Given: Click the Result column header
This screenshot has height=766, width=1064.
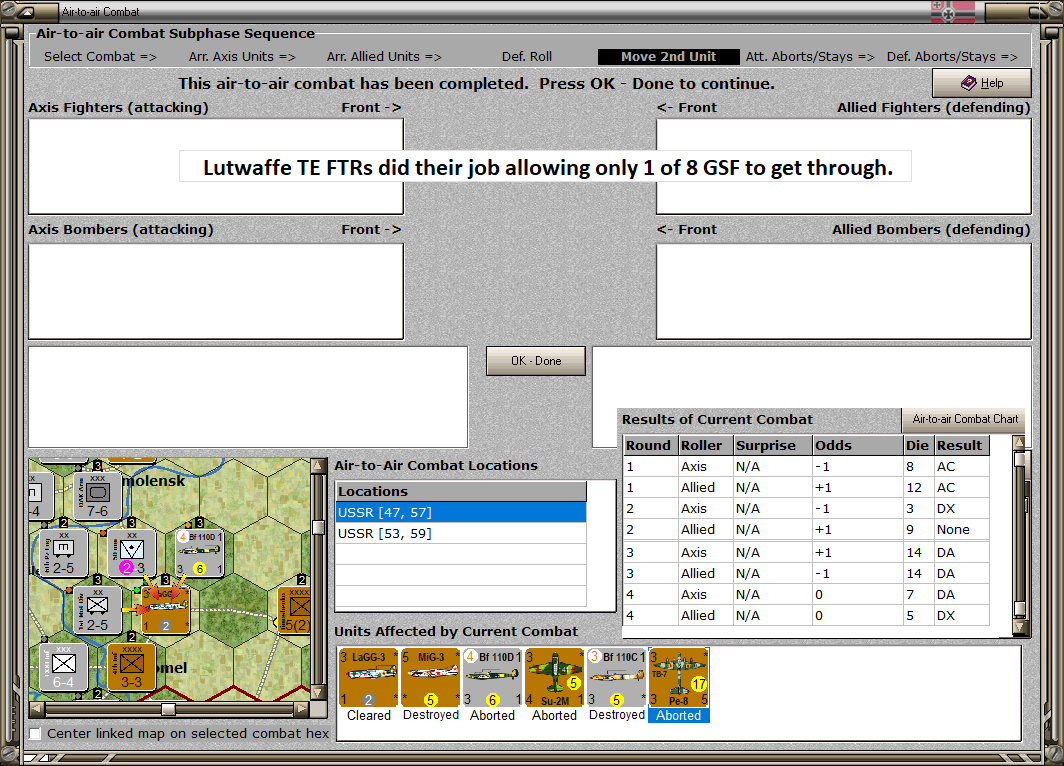Looking at the screenshot, I should pos(962,446).
